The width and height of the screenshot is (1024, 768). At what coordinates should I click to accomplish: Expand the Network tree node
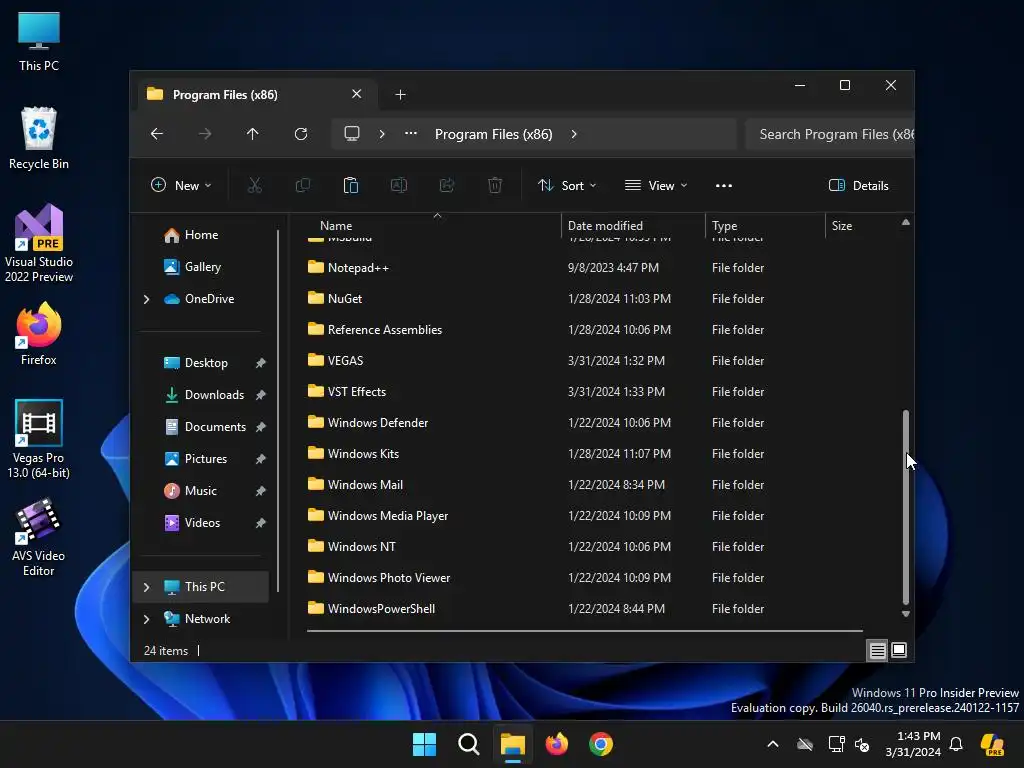click(x=146, y=619)
